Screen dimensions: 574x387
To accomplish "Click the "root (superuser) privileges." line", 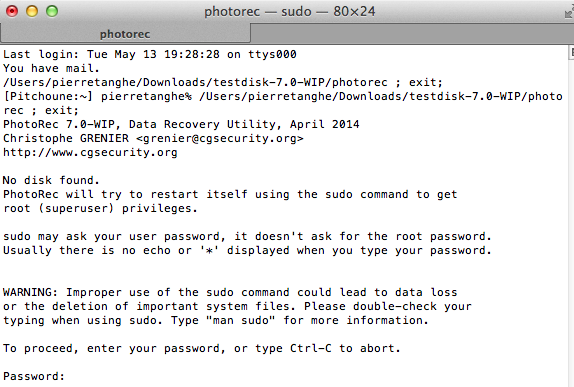I will click(x=100, y=208).
